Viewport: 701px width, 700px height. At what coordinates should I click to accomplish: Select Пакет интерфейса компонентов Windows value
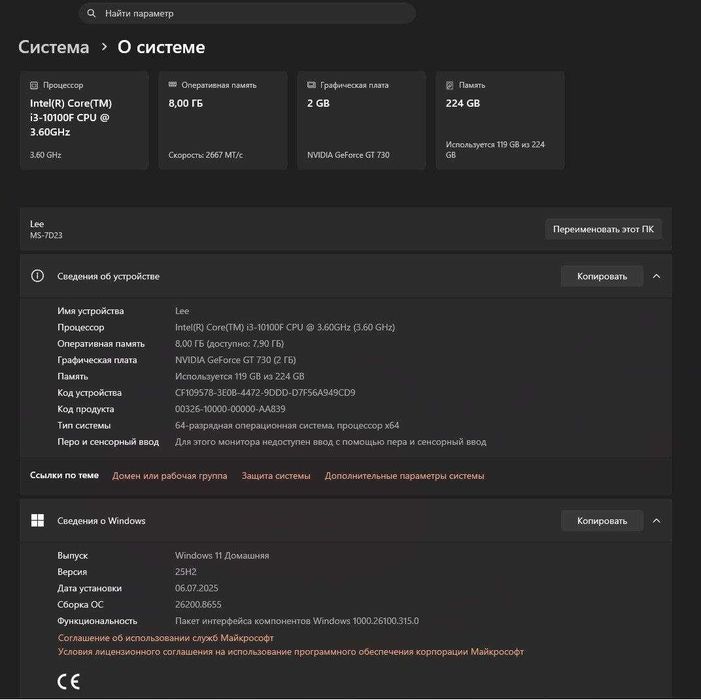click(x=297, y=620)
